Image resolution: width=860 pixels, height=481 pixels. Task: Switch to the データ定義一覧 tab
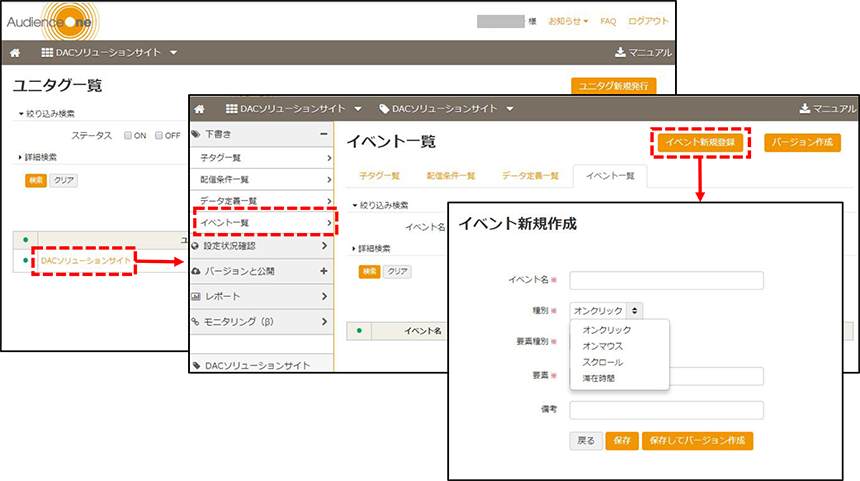[530, 176]
